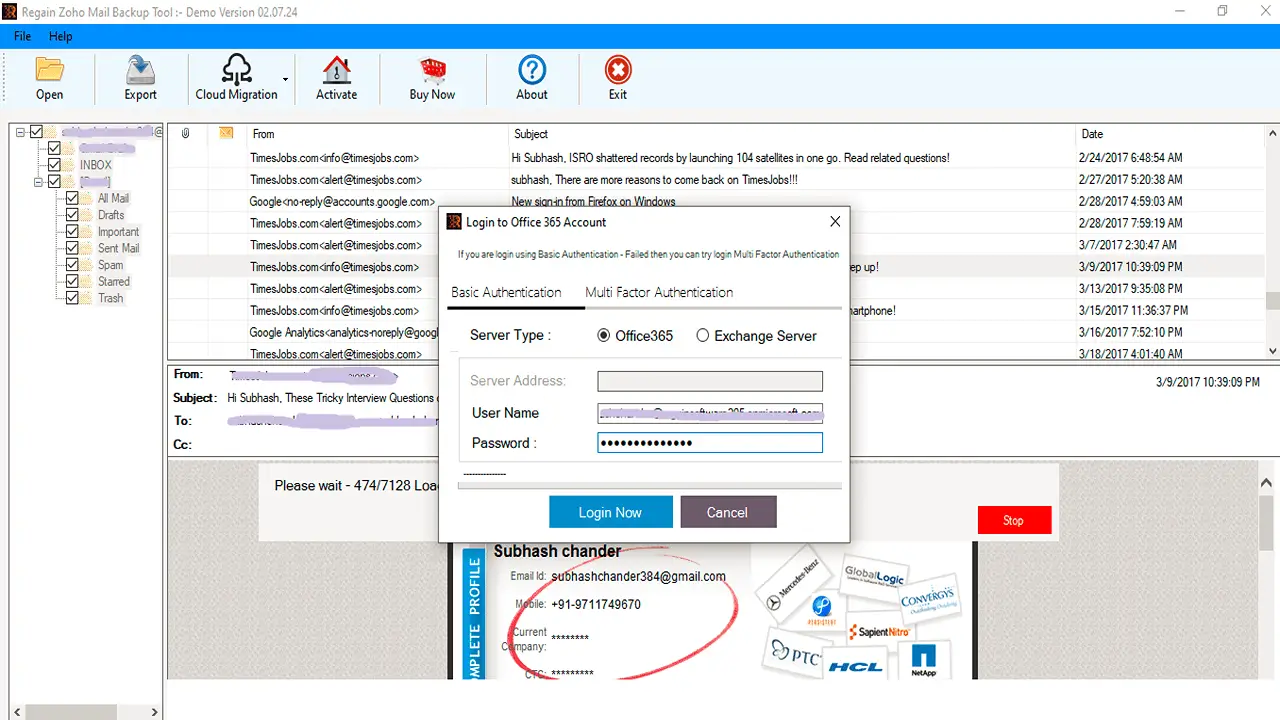Open the Cloud Migration dropdown arrow
1280x720 pixels.
(x=286, y=80)
